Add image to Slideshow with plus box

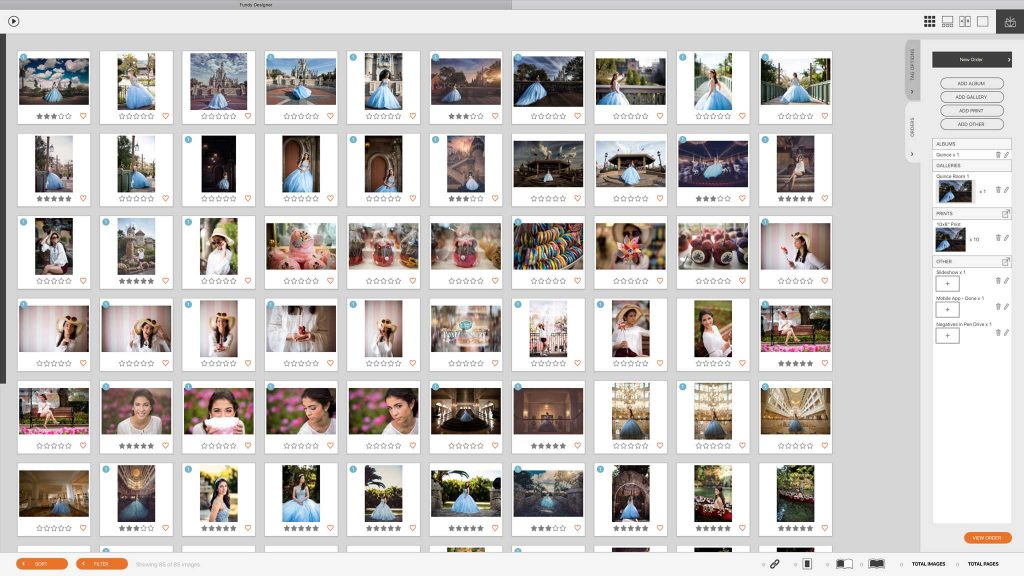coord(948,283)
